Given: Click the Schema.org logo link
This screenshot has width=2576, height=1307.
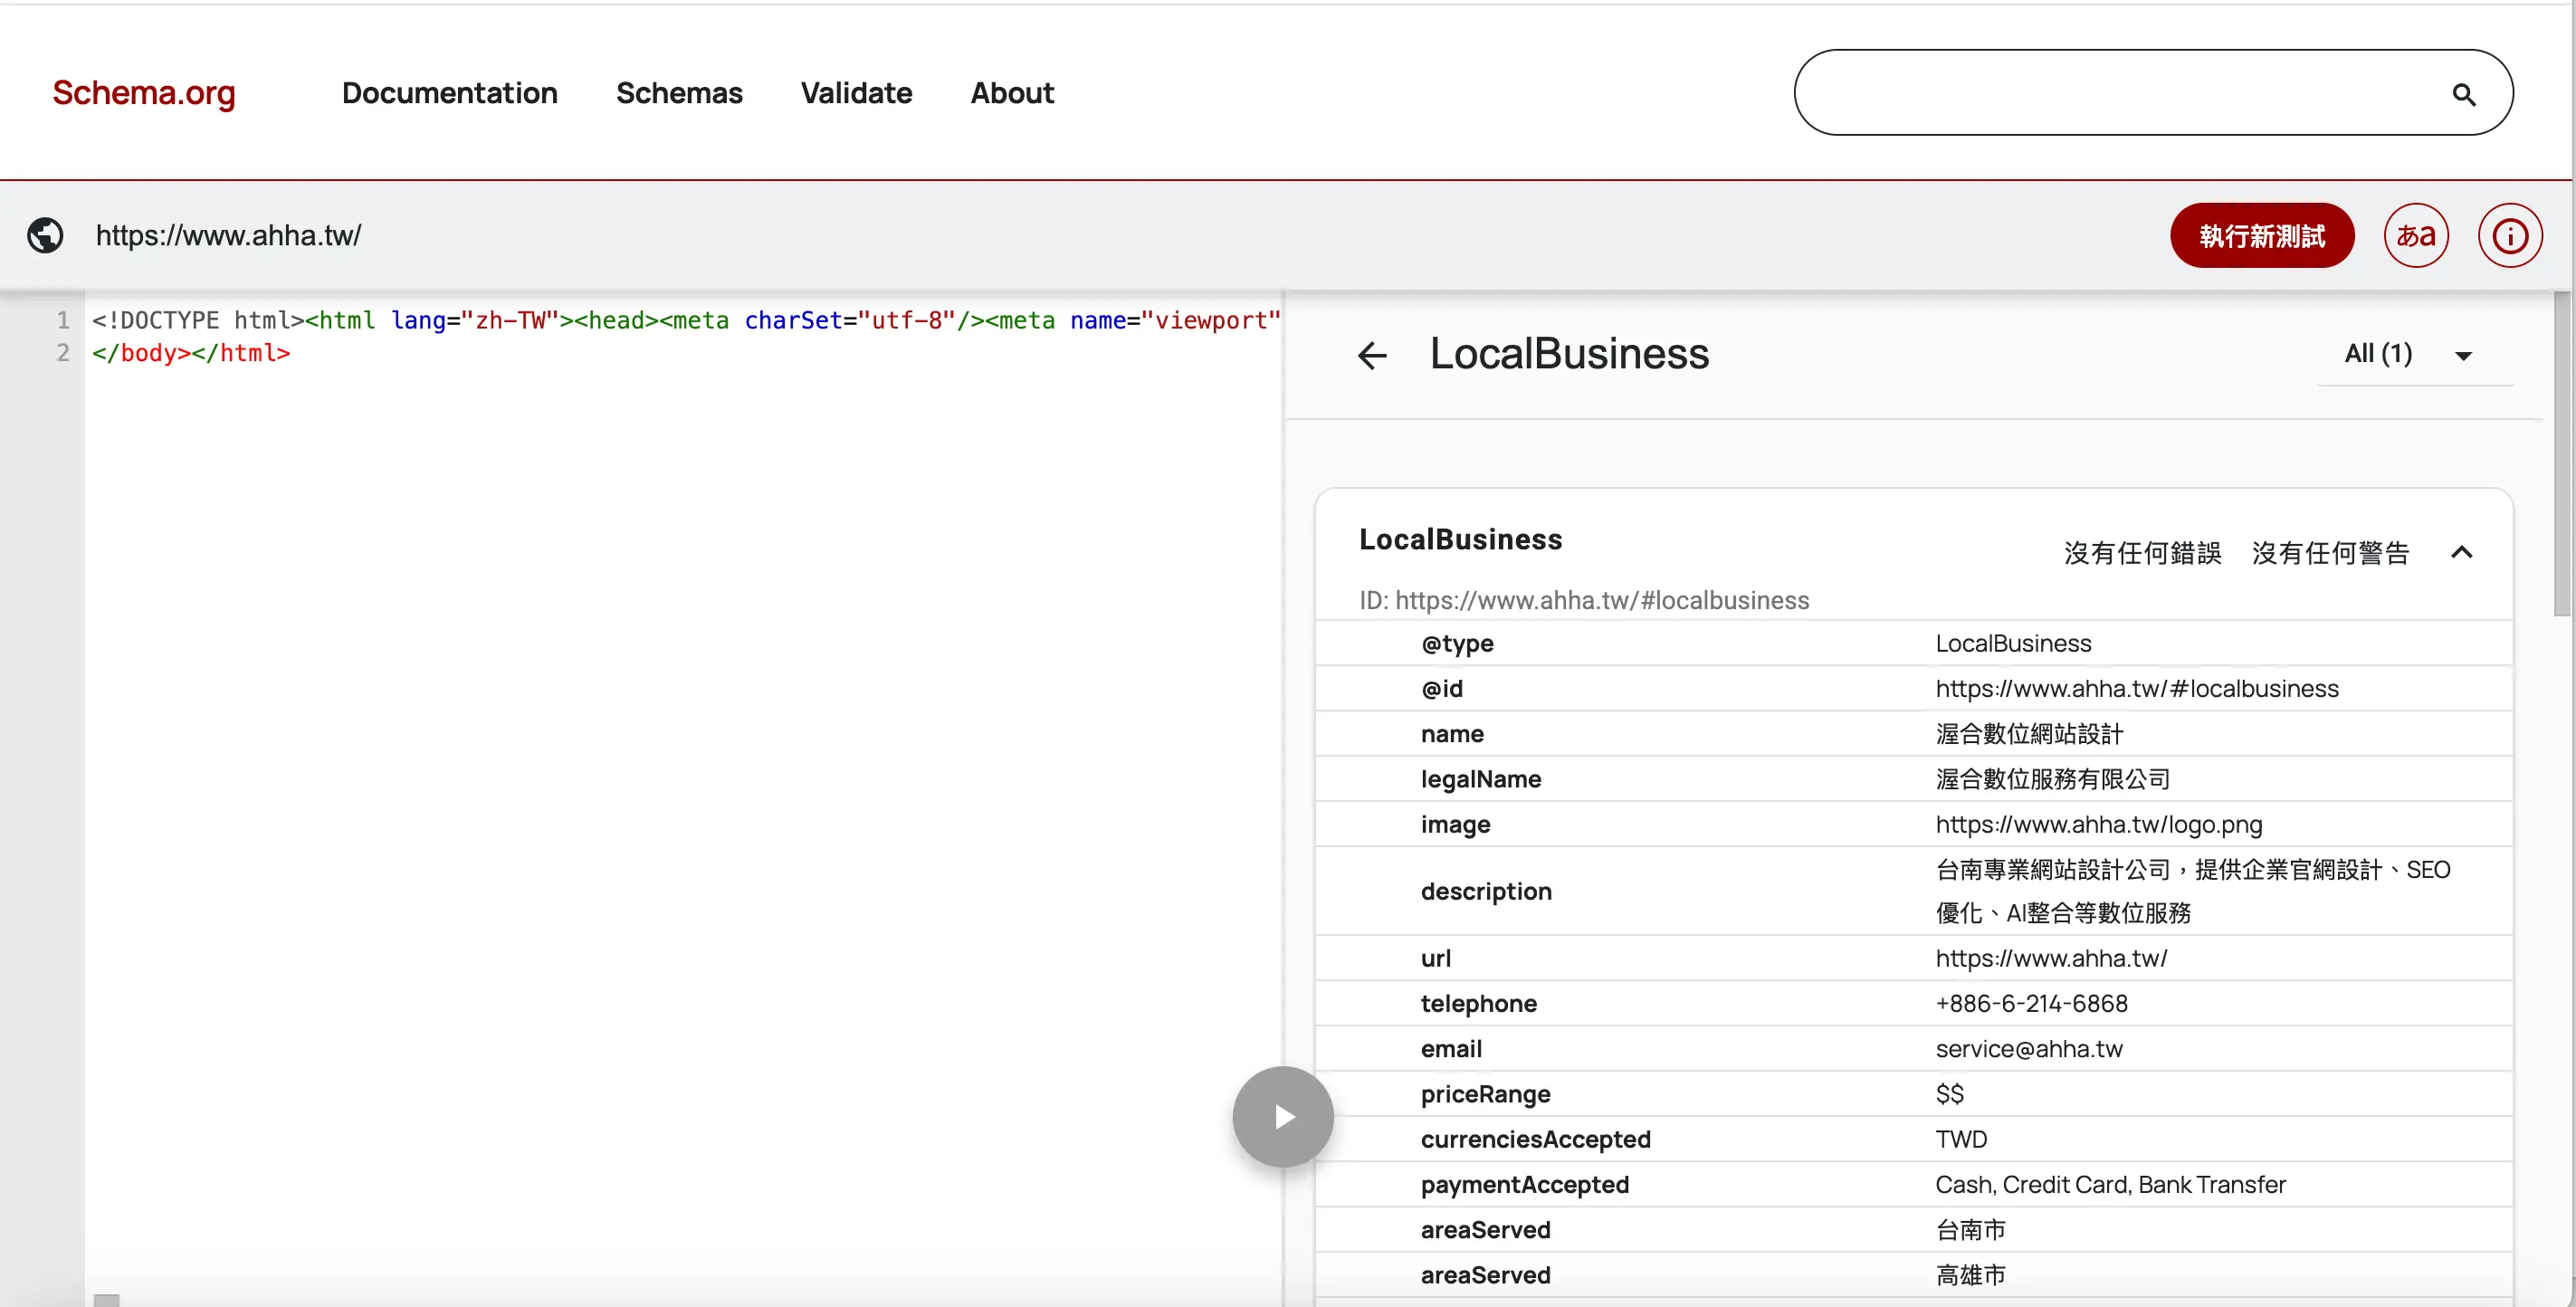Looking at the screenshot, I should [x=144, y=93].
